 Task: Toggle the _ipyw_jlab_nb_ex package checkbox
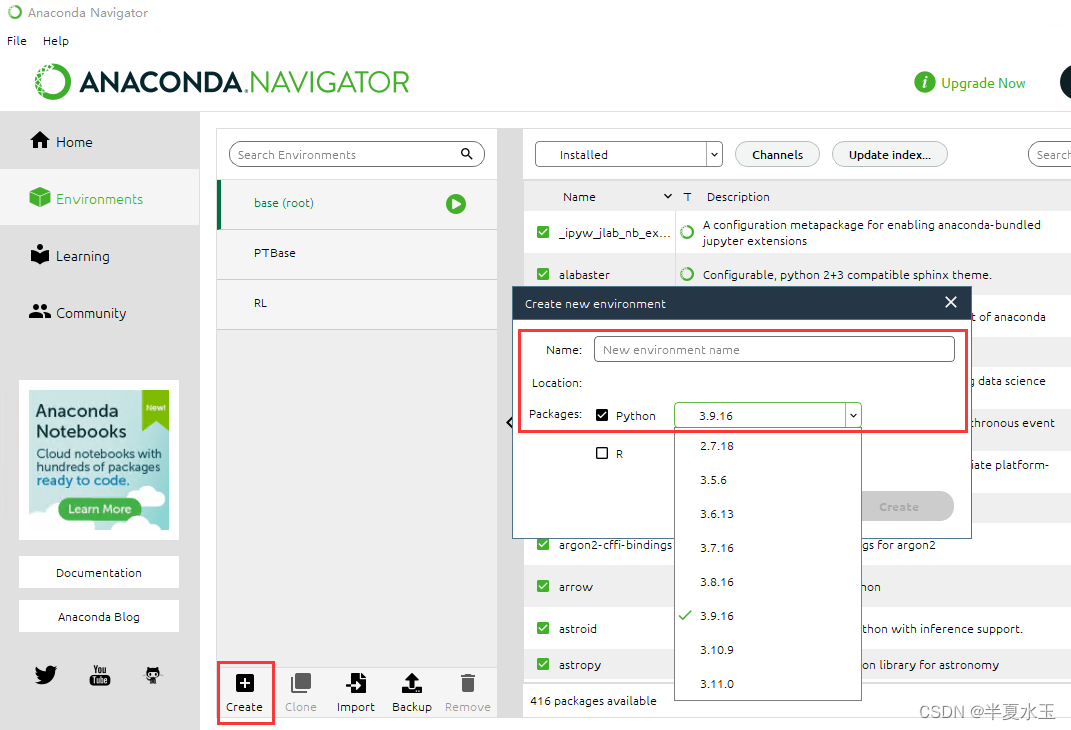tap(543, 232)
